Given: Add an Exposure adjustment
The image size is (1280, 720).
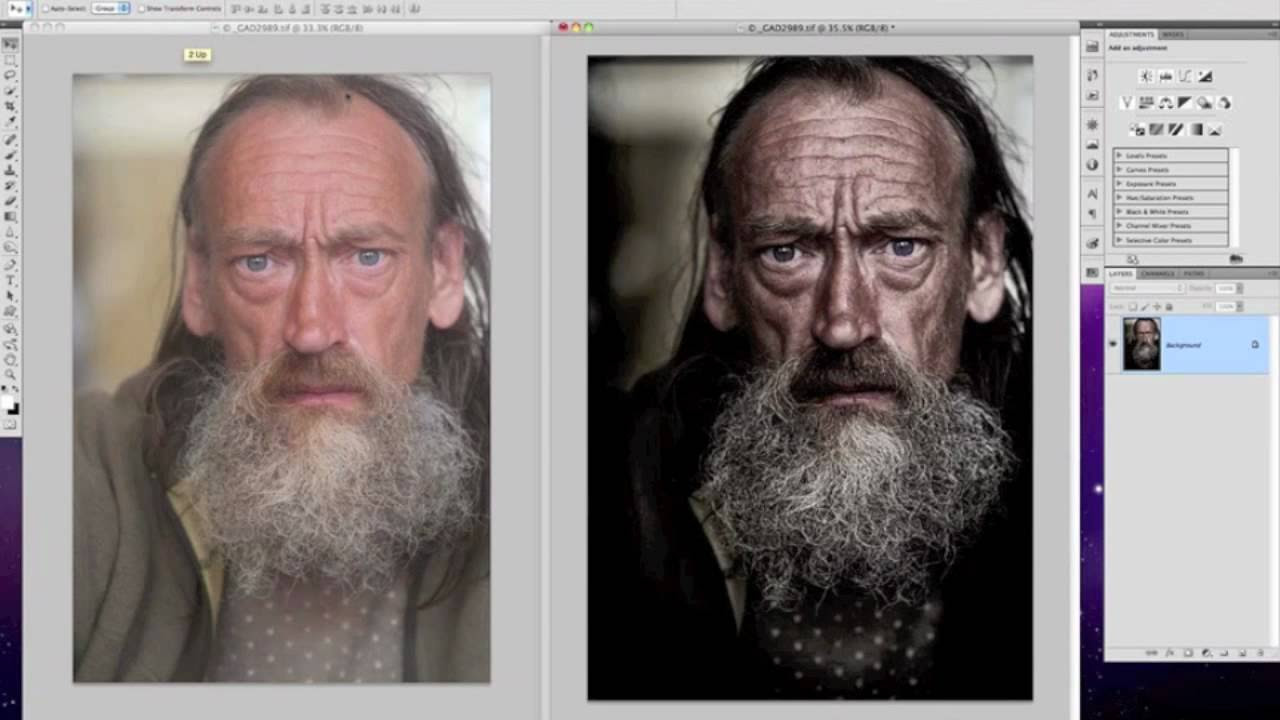Looking at the screenshot, I should [x=1205, y=76].
